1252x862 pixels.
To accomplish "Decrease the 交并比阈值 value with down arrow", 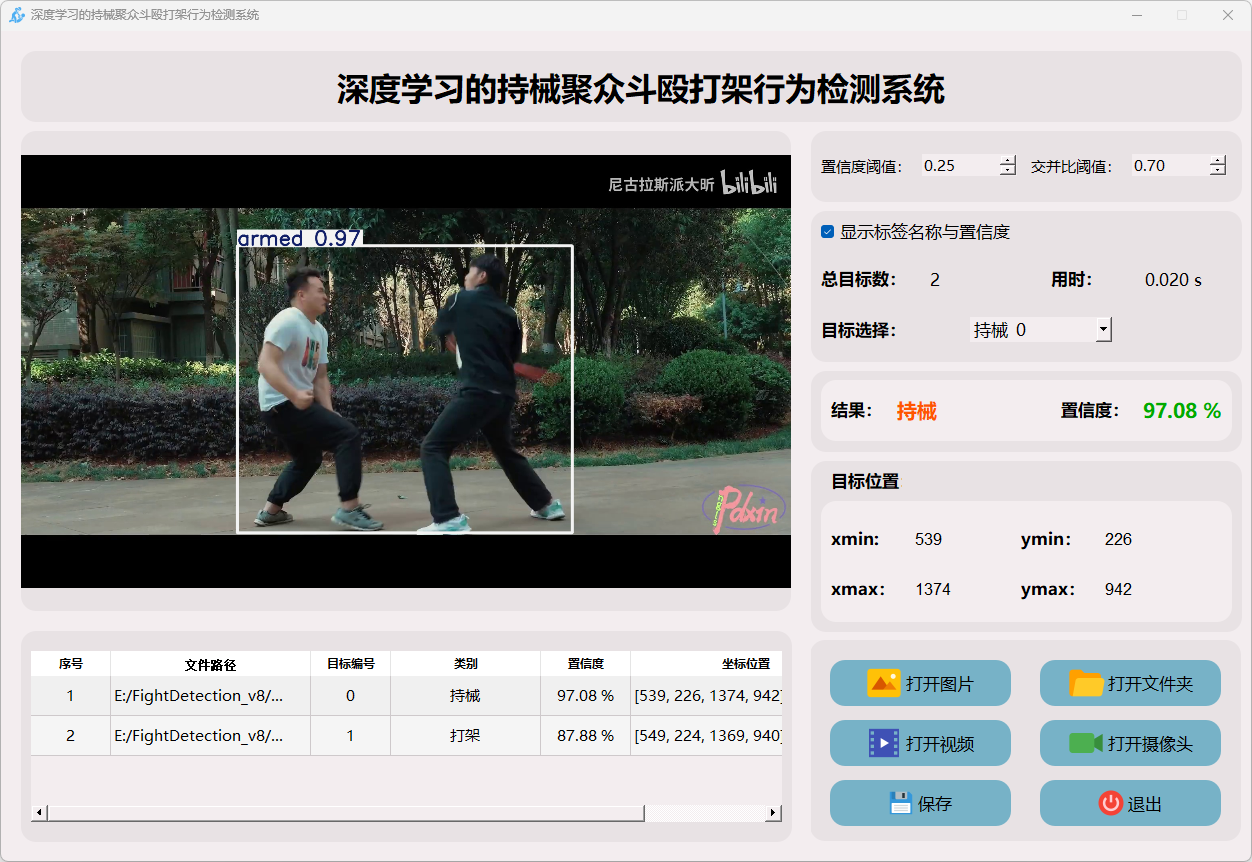I will point(1217,171).
